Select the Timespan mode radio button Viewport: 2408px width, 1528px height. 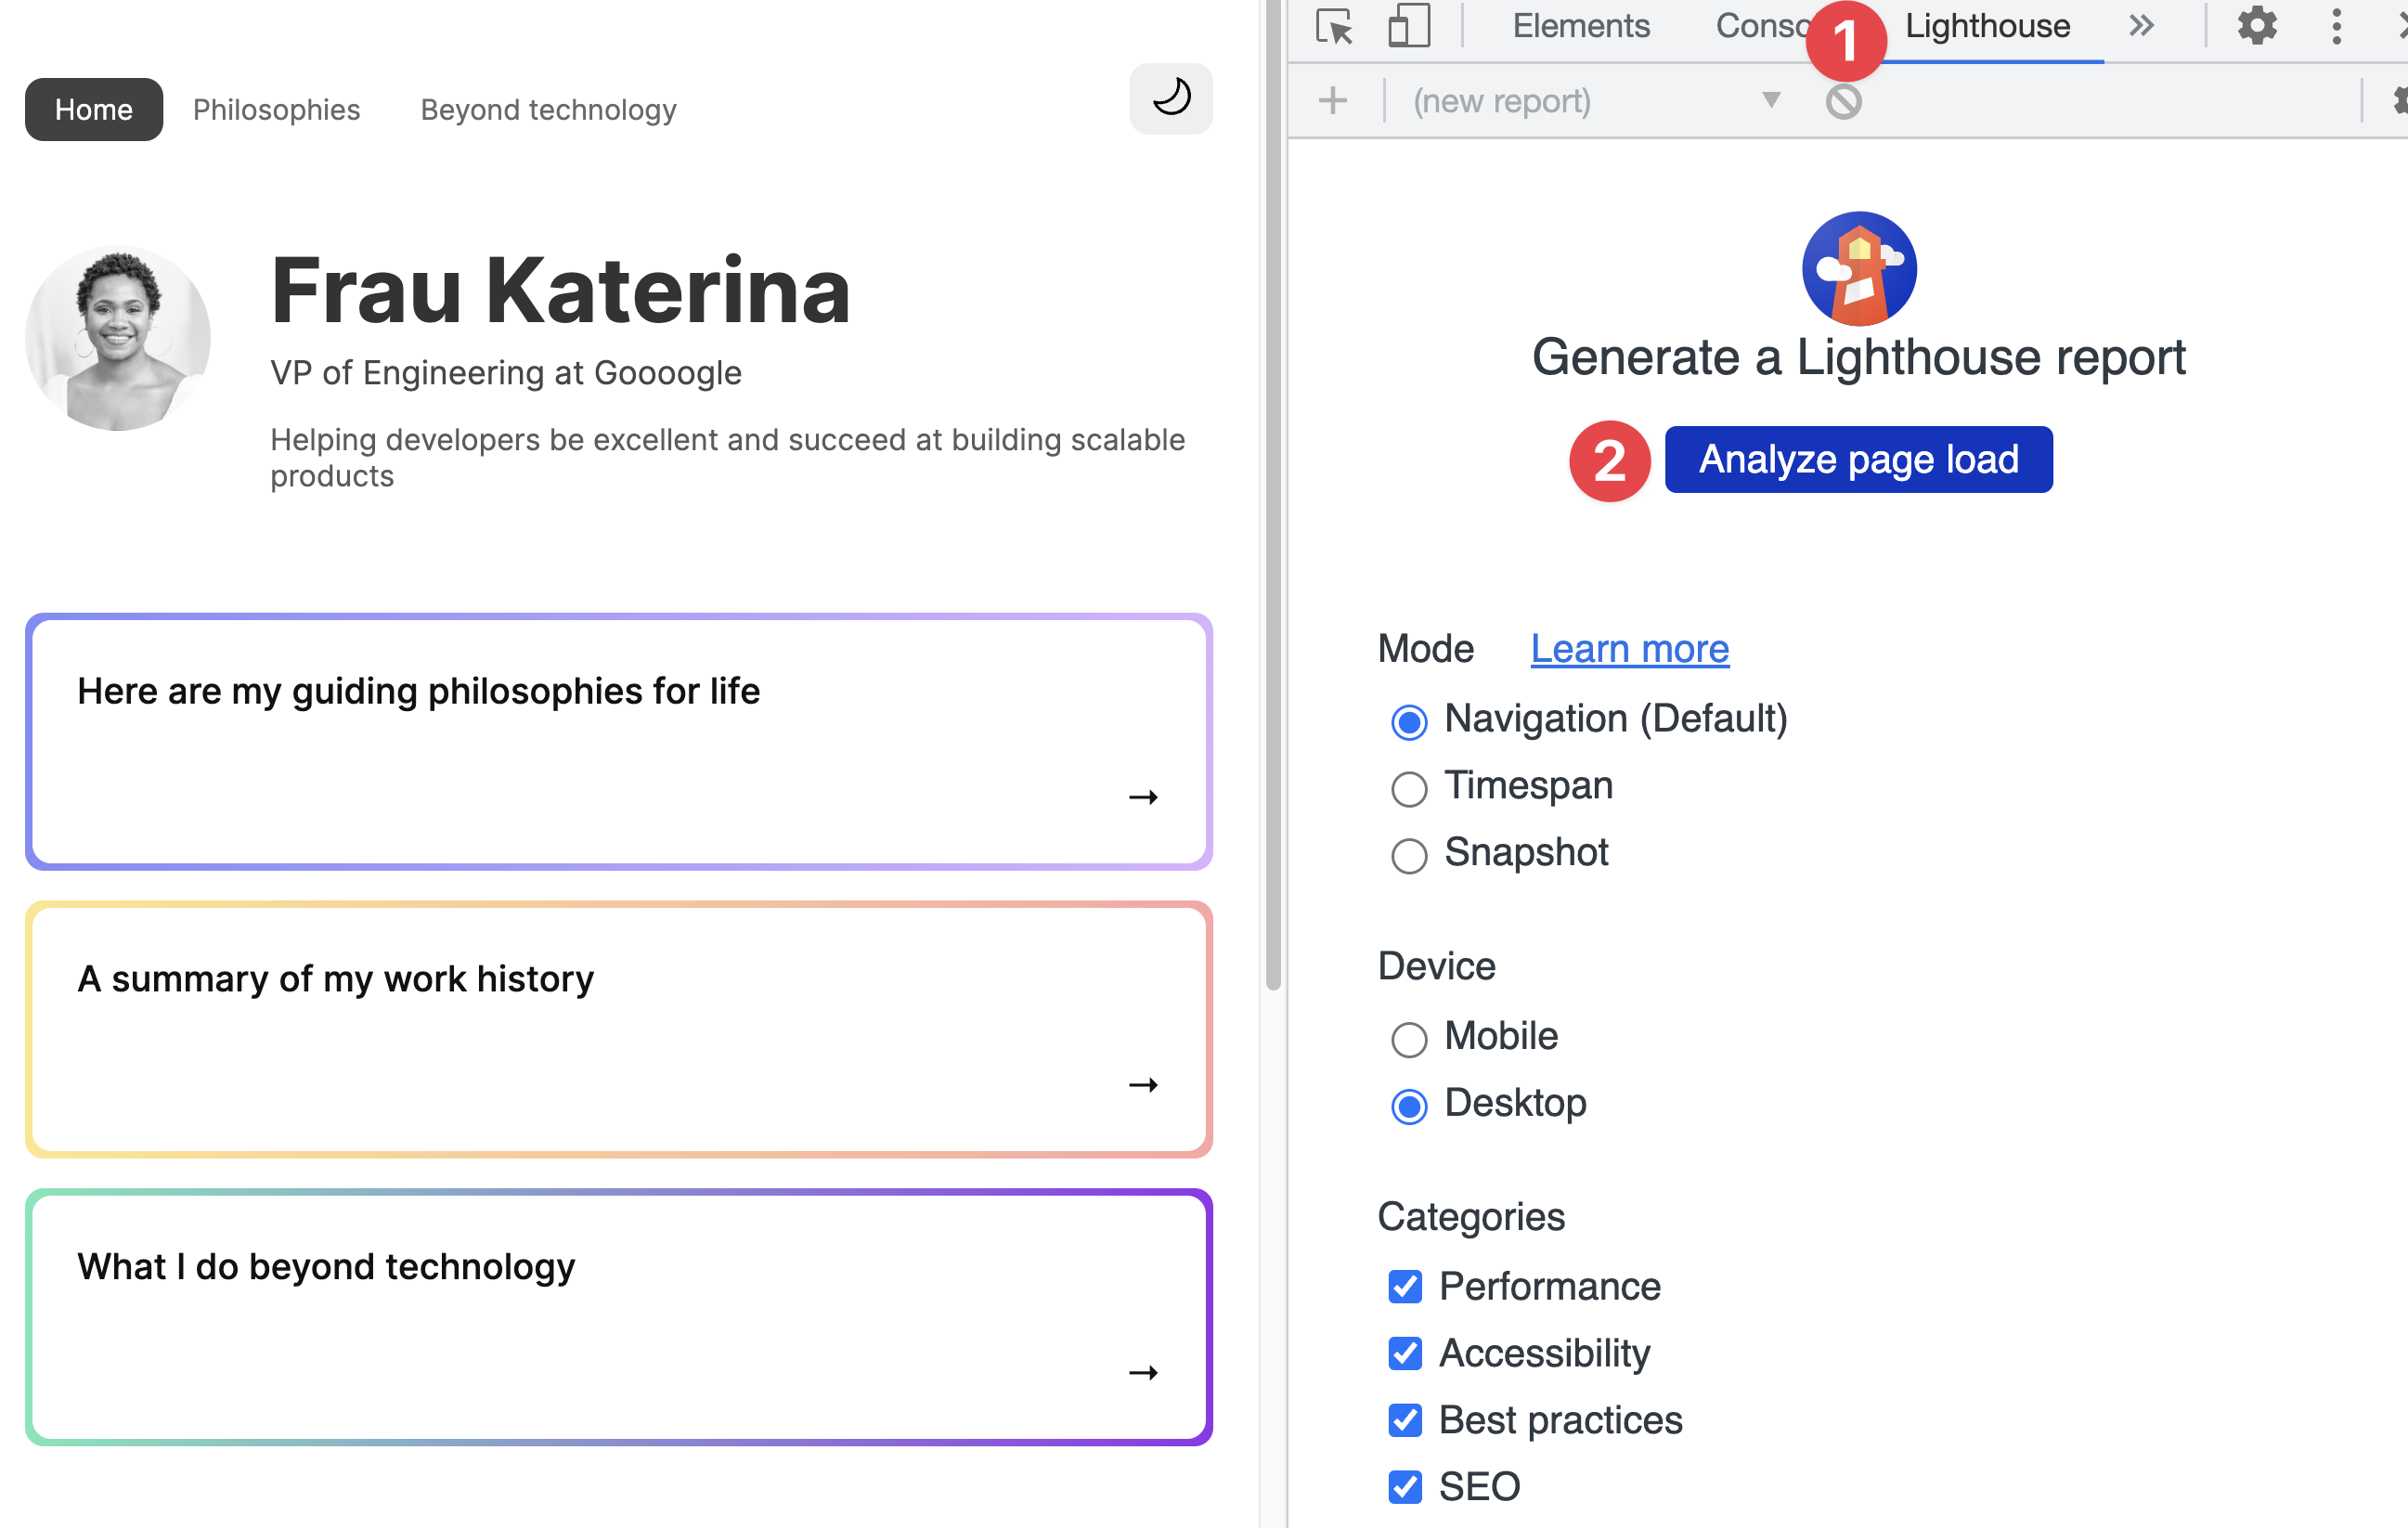coord(1408,788)
